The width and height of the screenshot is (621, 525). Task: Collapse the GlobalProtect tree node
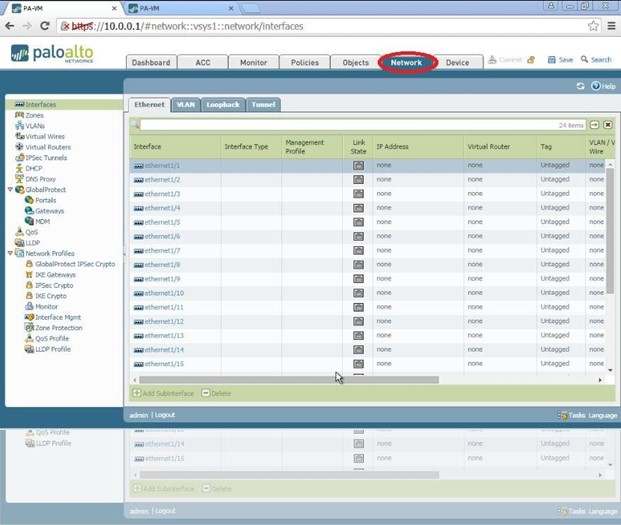(10, 189)
